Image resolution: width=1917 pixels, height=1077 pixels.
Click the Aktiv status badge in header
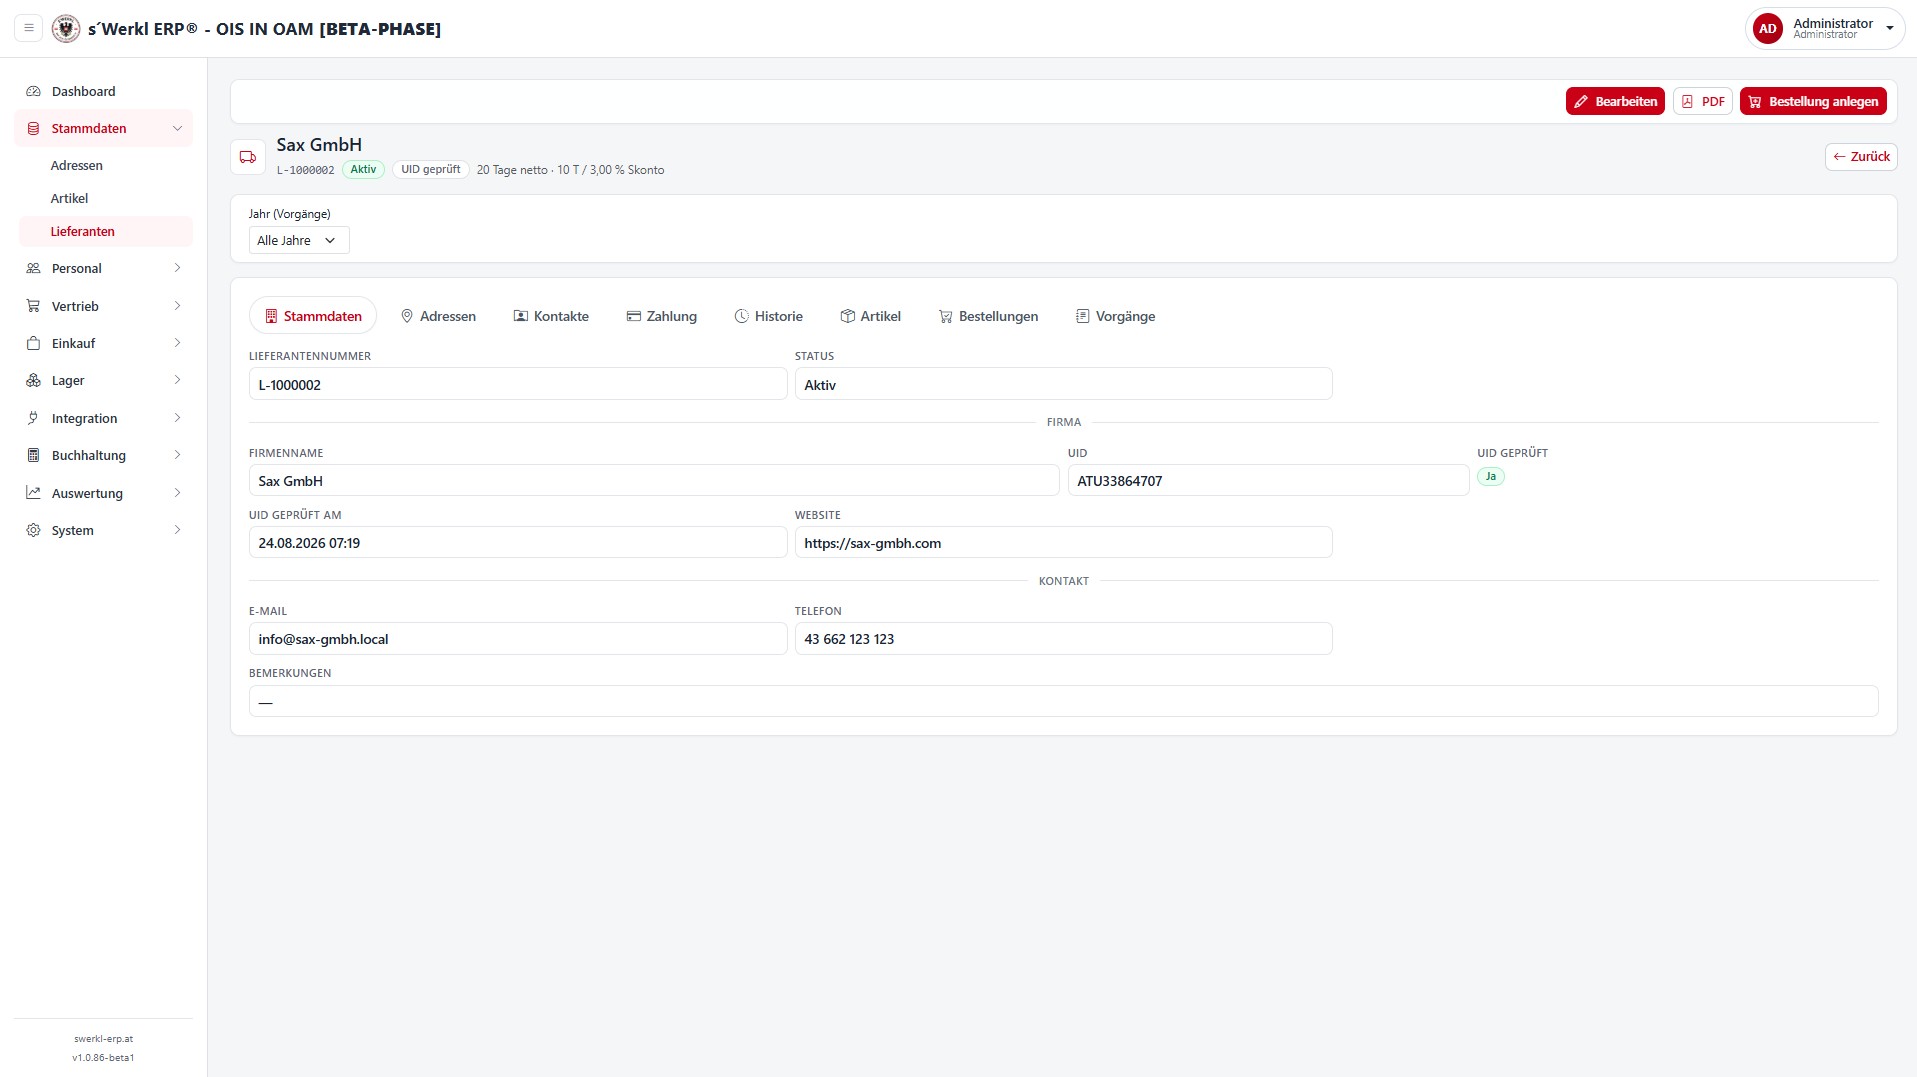(x=363, y=169)
